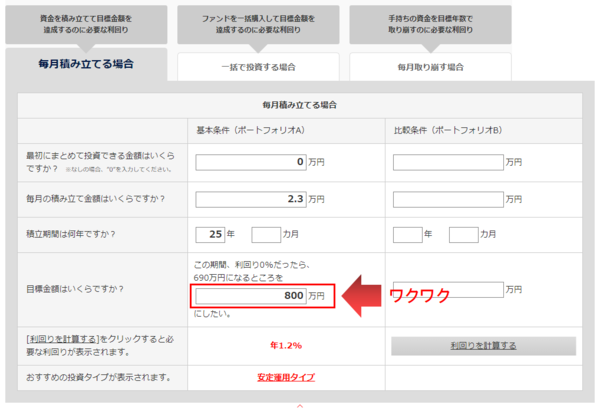Click the initial investment field in Portfolio A
This screenshot has width=600, height=408.
(251, 162)
